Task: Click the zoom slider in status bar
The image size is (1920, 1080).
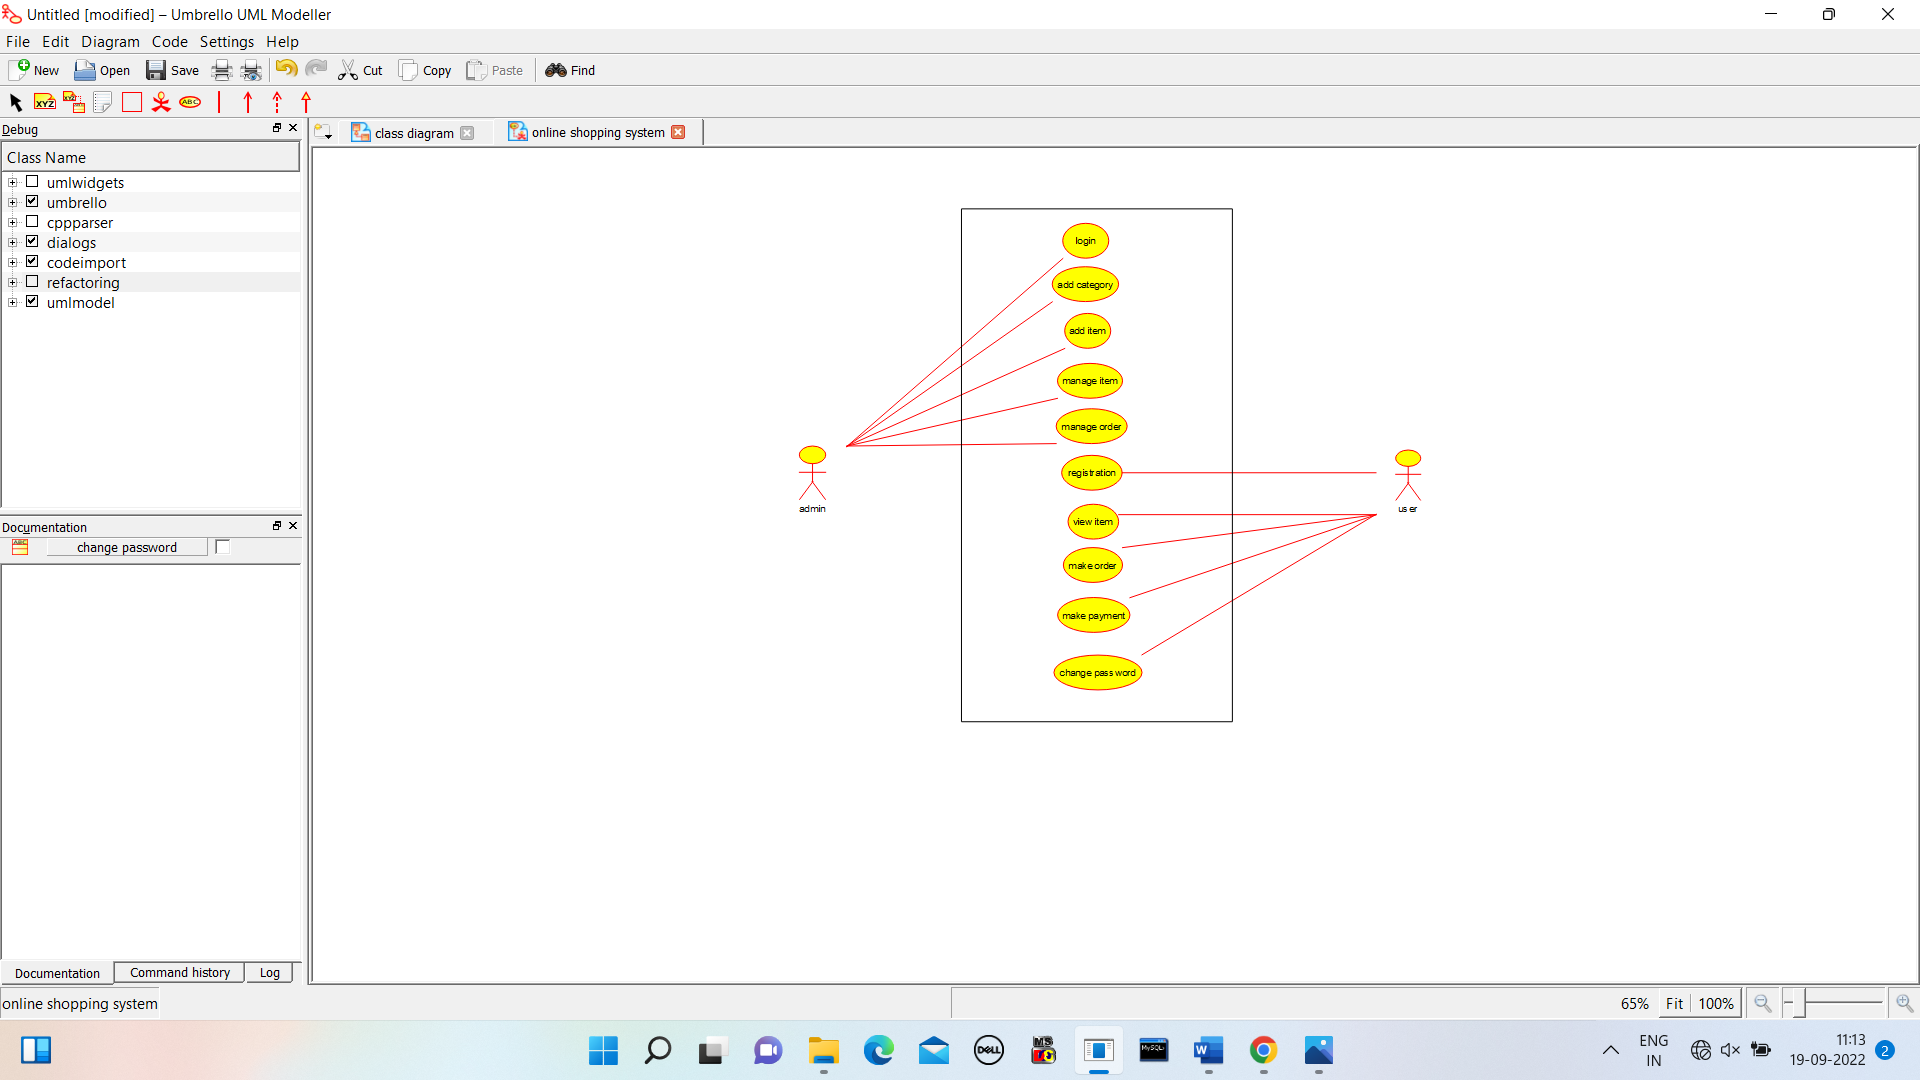Action: (1834, 1002)
